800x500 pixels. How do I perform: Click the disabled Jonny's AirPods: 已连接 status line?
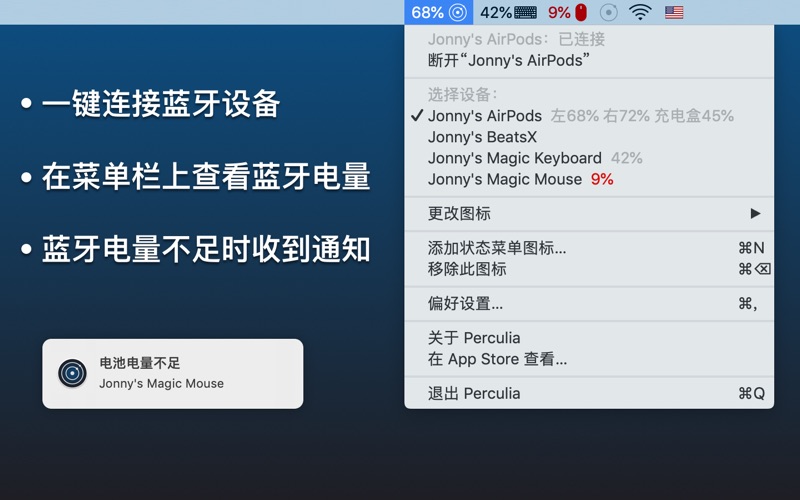pos(516,39)
